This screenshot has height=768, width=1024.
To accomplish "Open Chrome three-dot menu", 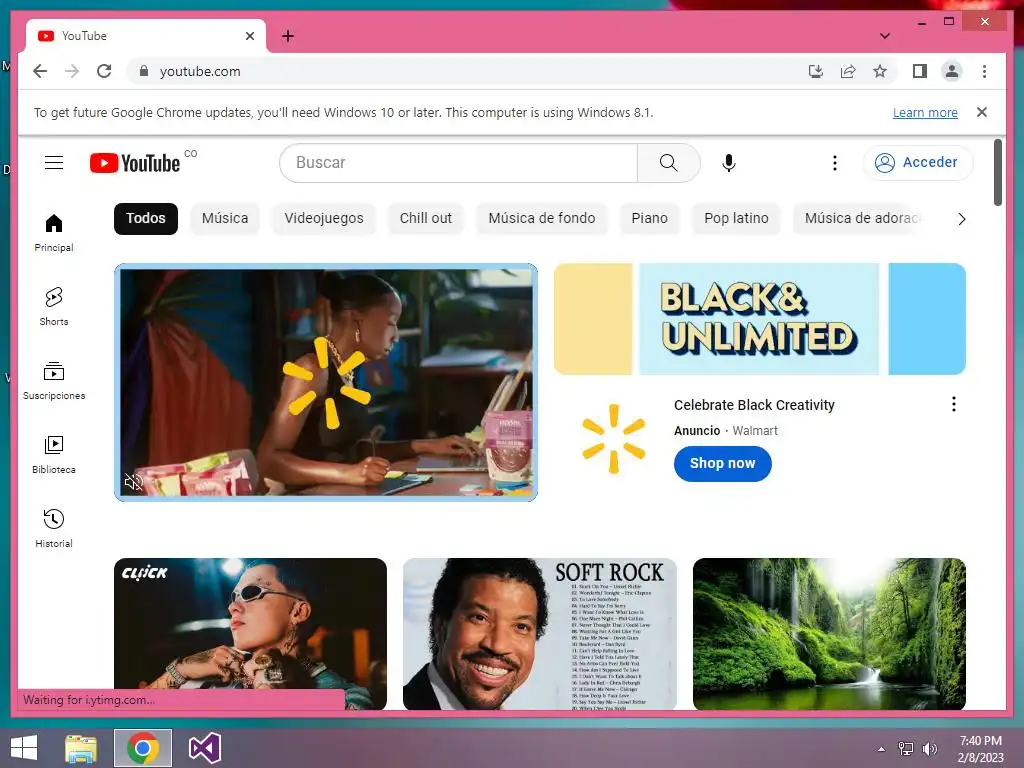I will click(x=984, y=71).
